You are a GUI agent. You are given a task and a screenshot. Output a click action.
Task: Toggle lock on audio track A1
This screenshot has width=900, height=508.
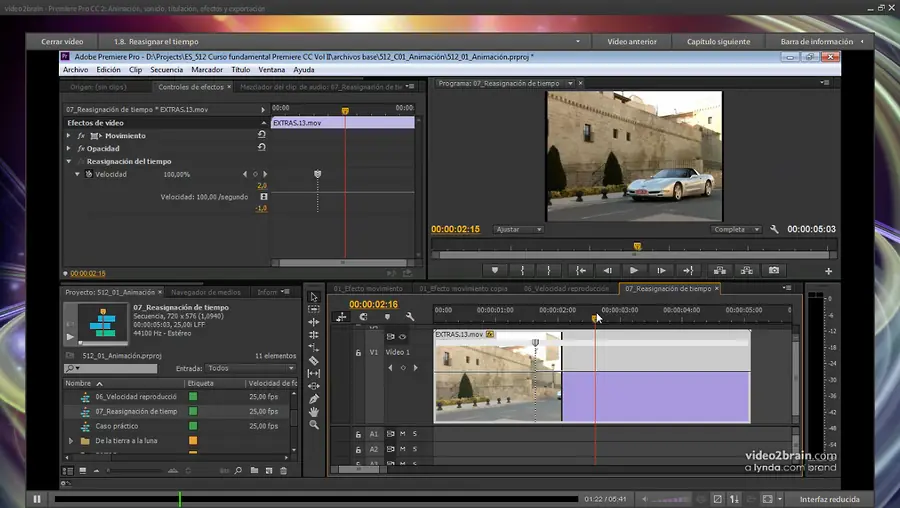point(358,435)
